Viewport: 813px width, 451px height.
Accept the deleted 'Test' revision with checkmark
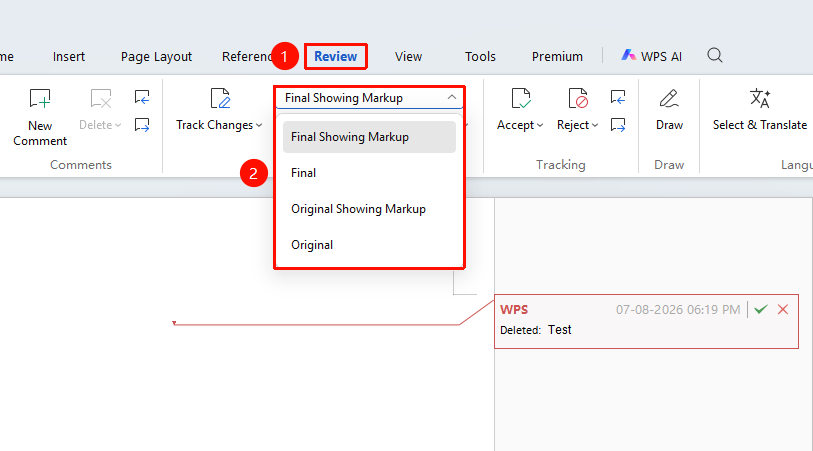click(761, 309)
